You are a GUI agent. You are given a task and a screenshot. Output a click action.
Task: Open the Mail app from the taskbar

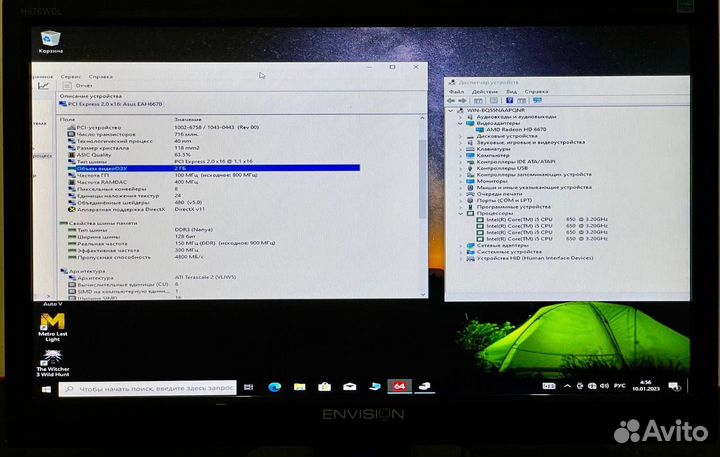click(x=349, y=387)
